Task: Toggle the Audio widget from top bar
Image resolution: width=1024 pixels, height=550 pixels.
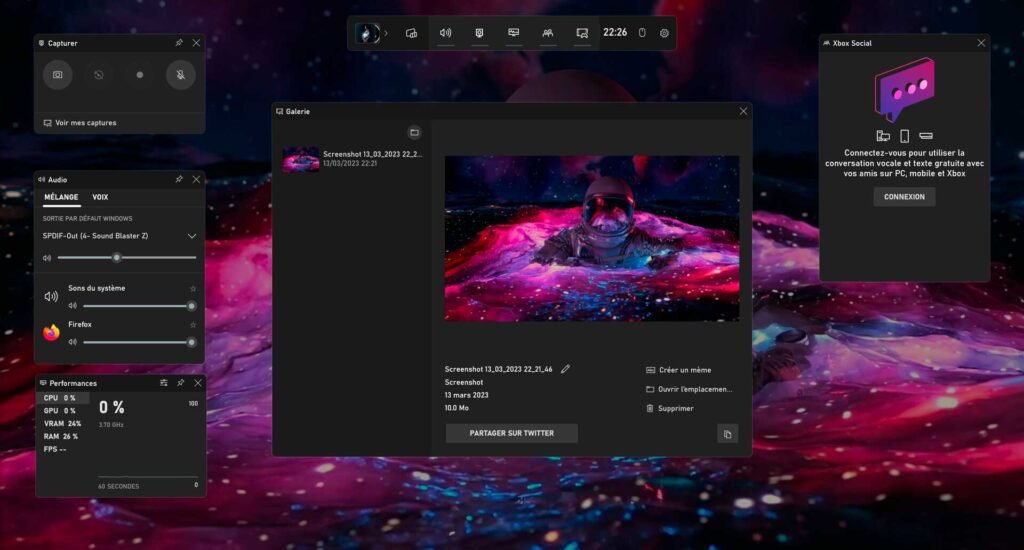Action: pos(445,33)
